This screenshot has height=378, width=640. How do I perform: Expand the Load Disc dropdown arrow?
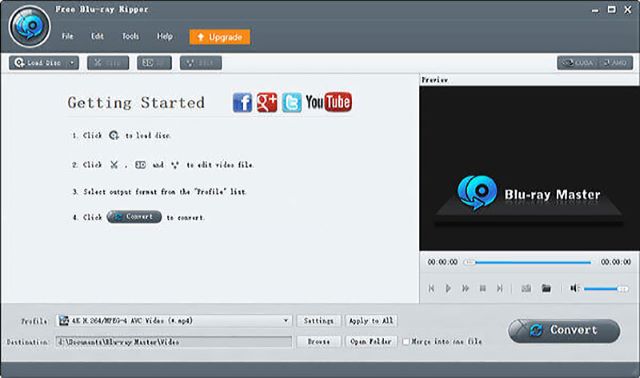click(72, 63)
